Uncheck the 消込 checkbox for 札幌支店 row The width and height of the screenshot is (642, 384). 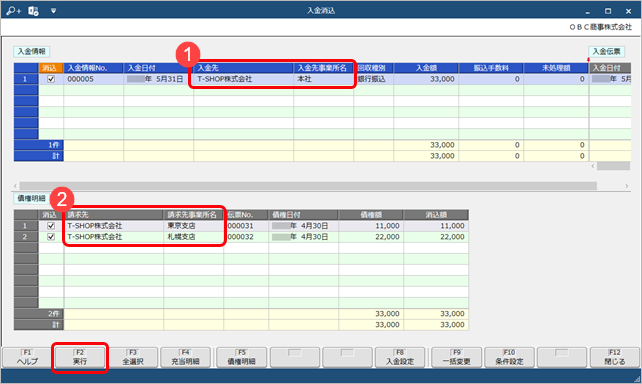51,237
